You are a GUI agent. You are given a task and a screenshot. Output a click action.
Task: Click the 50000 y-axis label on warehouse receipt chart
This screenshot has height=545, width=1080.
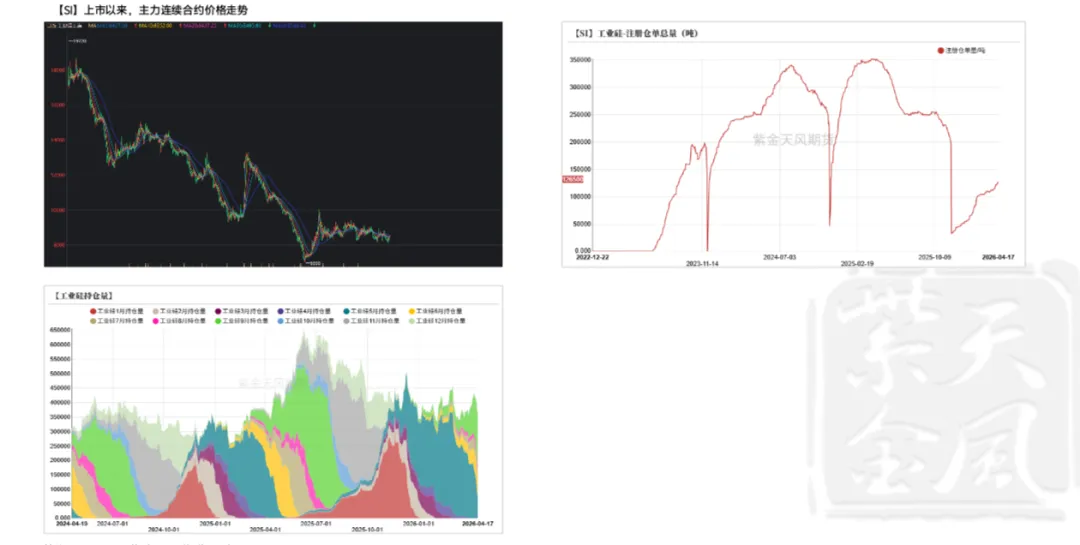(581, 224)
